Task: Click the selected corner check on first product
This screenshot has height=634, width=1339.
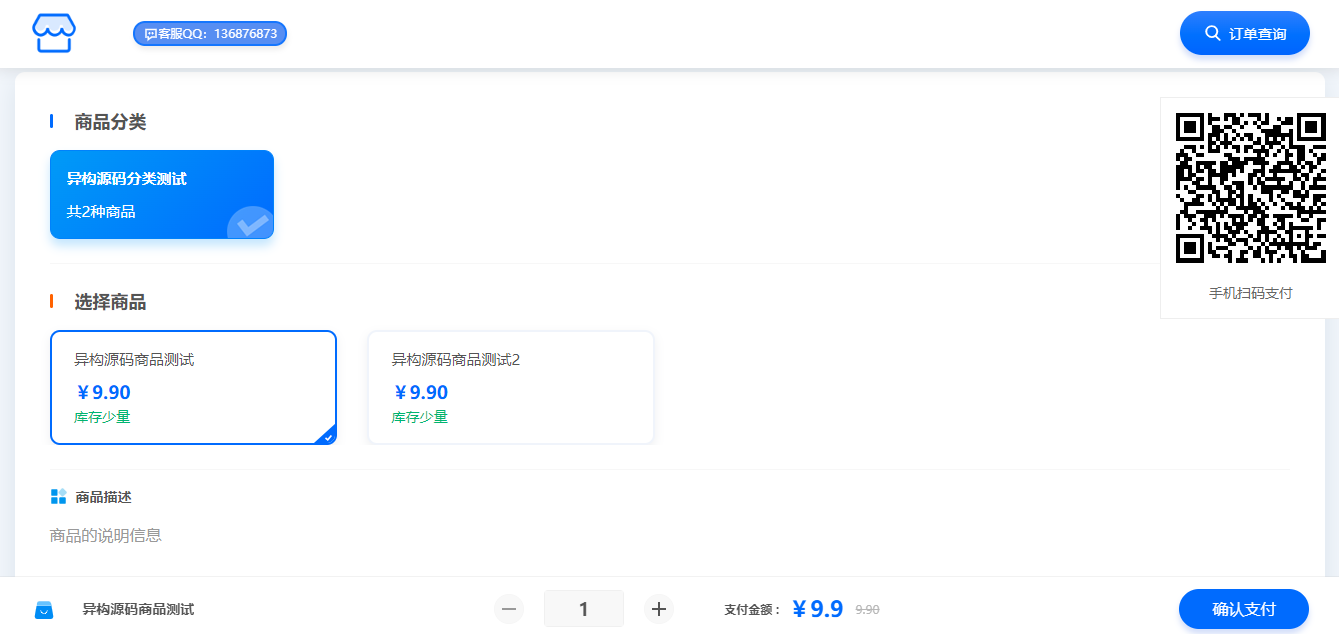Action: (x=327, y=436)
